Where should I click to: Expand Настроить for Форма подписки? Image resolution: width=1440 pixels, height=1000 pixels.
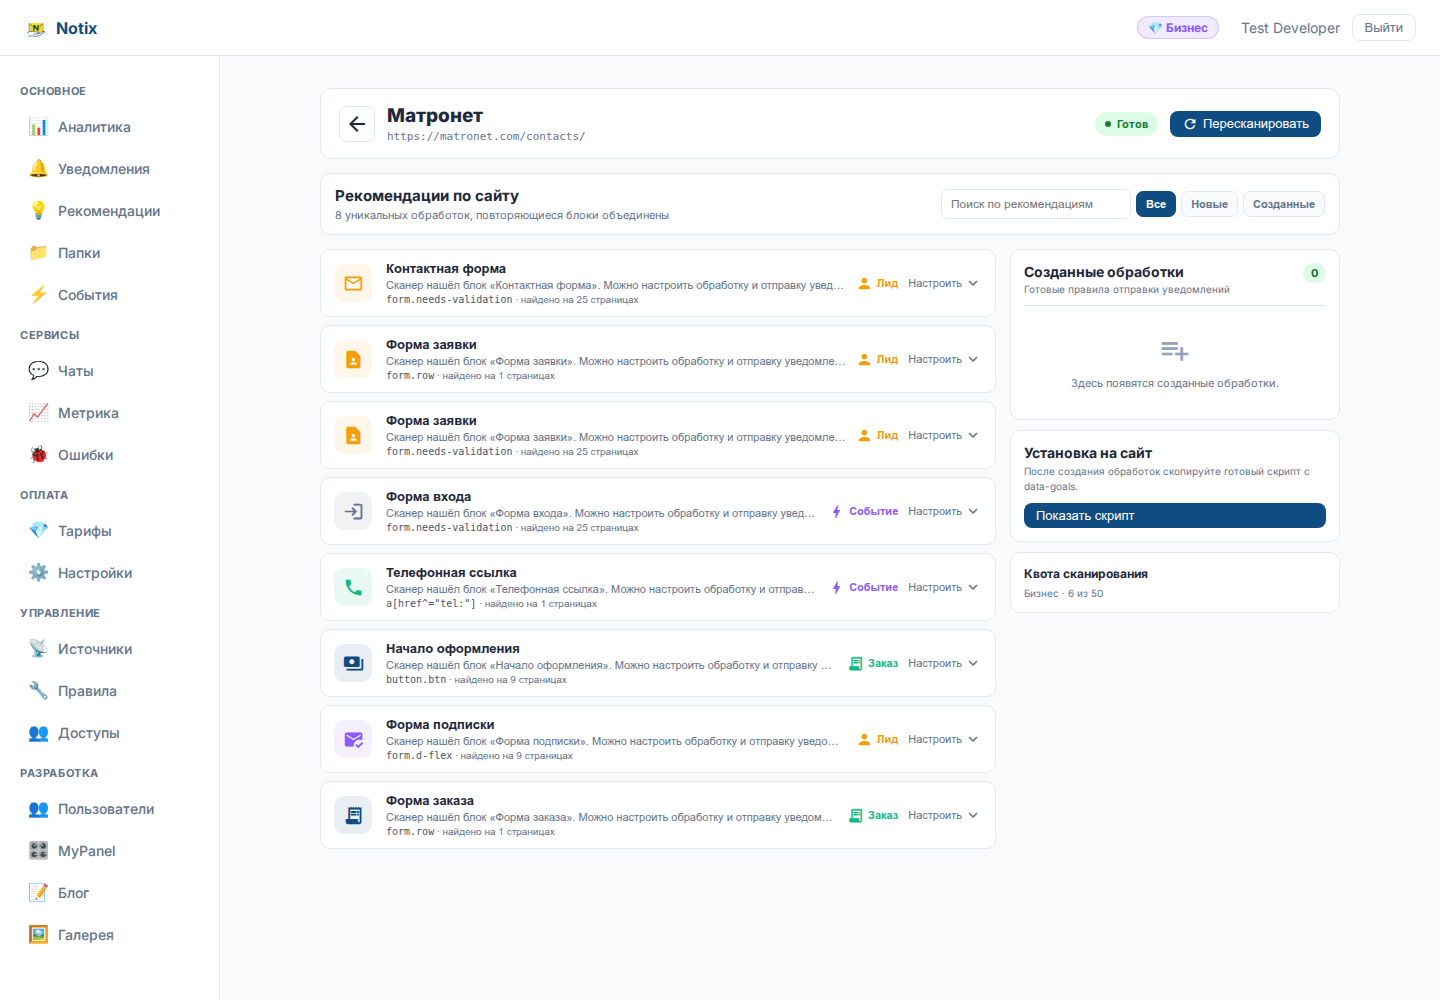pyautogui.click(x=943, y=740)
